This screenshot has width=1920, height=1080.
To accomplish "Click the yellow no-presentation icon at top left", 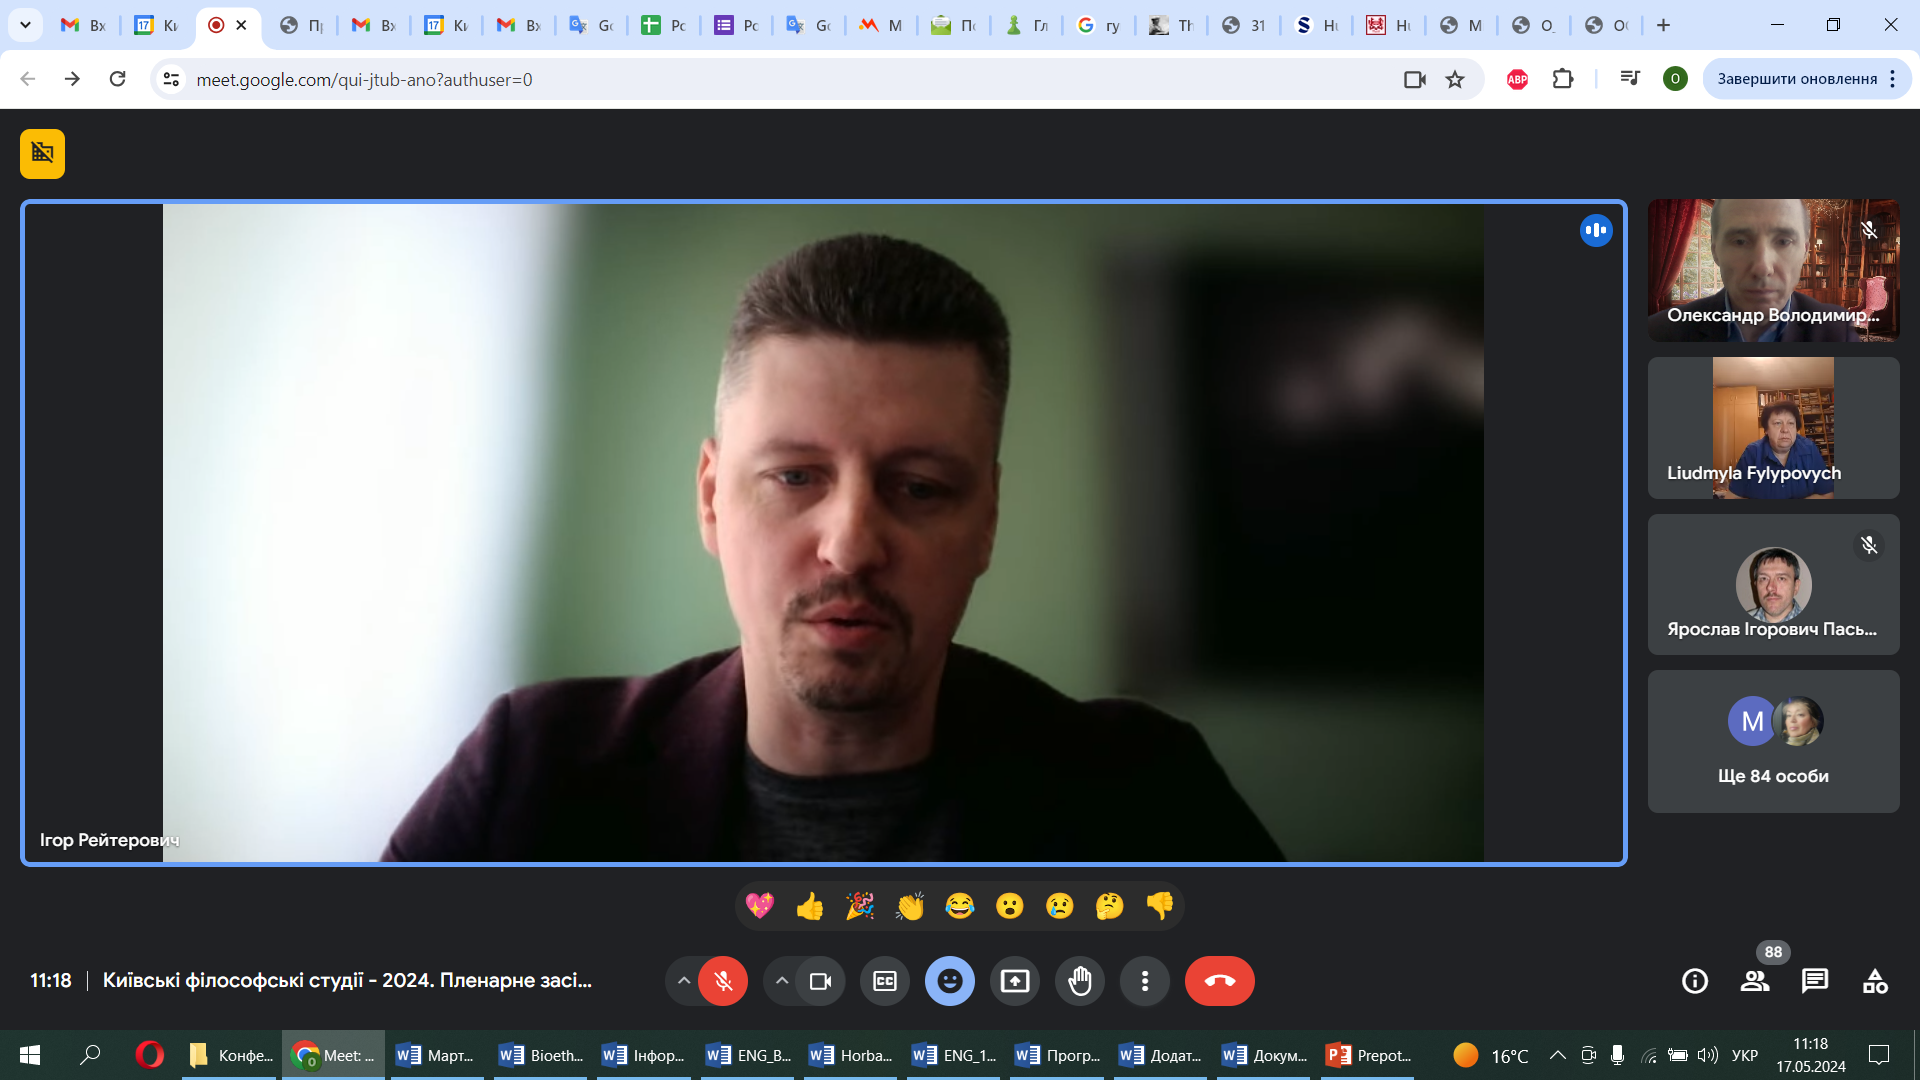I will (x=42, y=153).
